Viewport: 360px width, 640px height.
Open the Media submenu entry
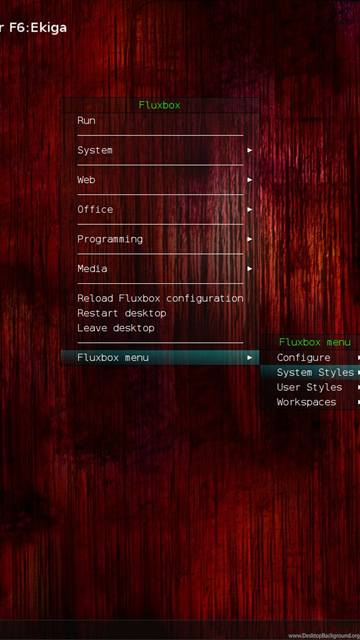[x=160, y=269]
